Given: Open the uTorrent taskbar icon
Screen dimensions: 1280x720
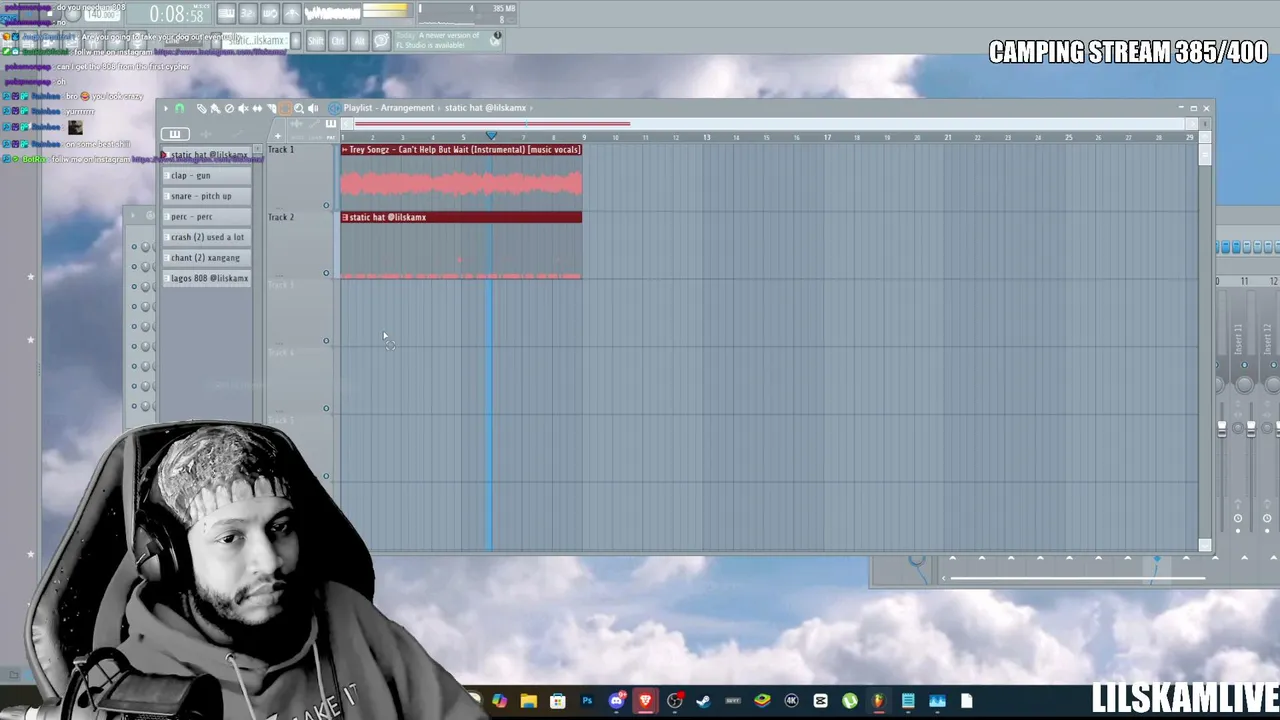Looking at the screenshot, I should coord(849,701).
